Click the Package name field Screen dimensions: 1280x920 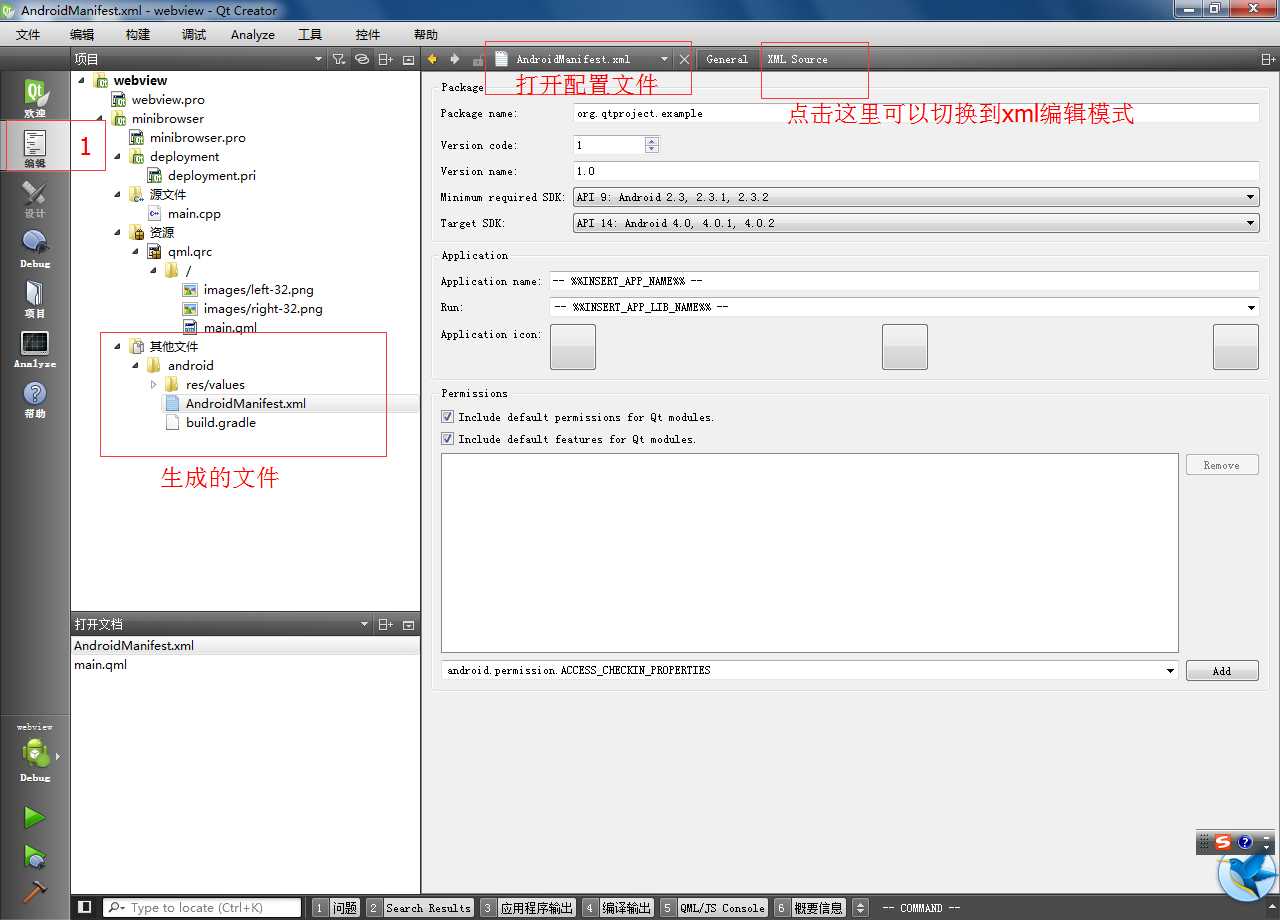tap(916, 113)
